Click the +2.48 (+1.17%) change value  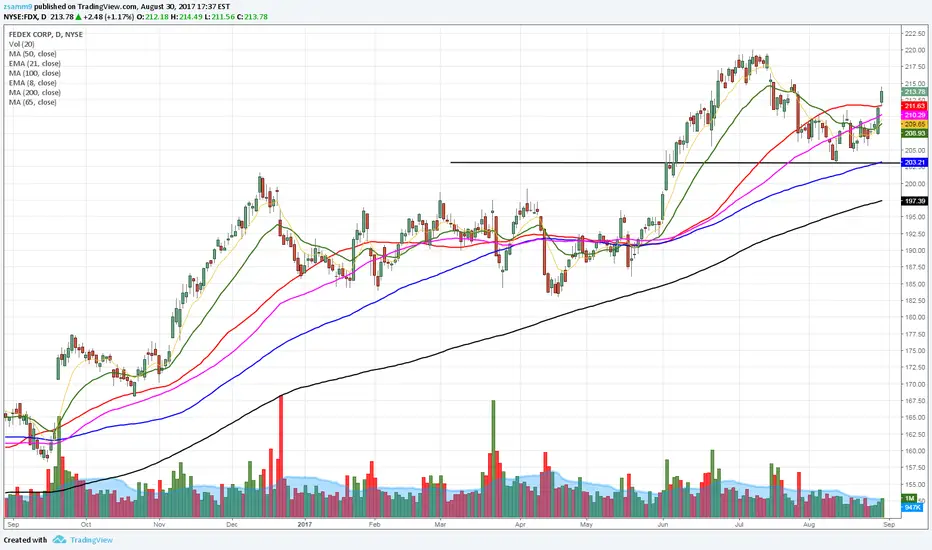pos(109,17)
